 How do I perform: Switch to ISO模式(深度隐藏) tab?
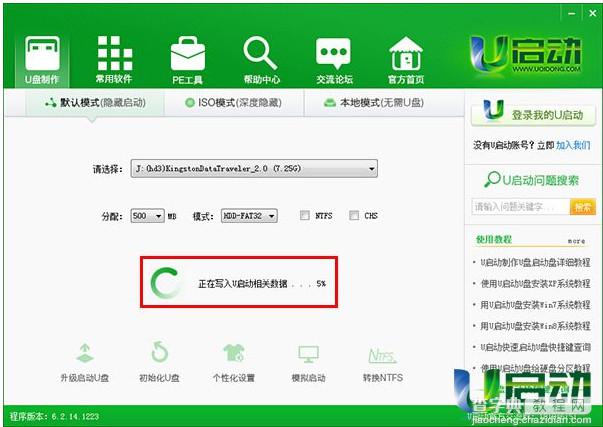coord(234,103)
